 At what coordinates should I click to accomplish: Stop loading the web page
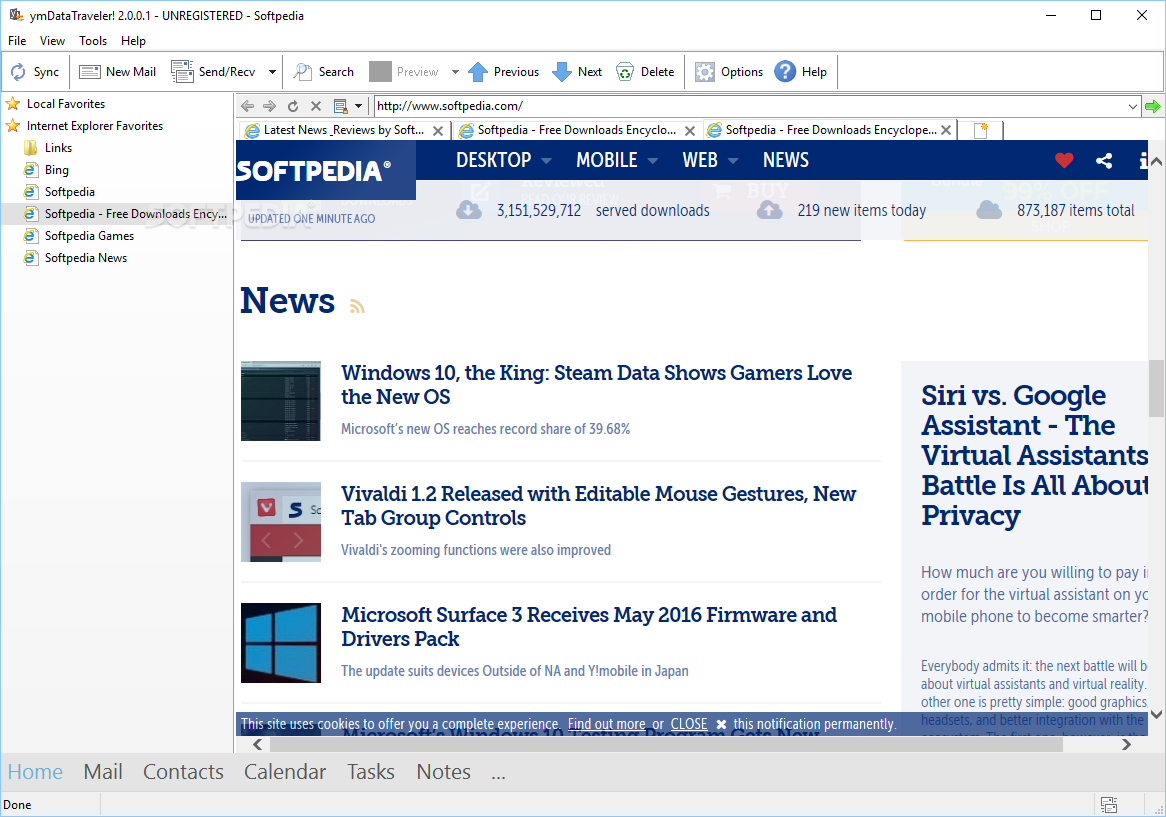click(x=316, y=106)
